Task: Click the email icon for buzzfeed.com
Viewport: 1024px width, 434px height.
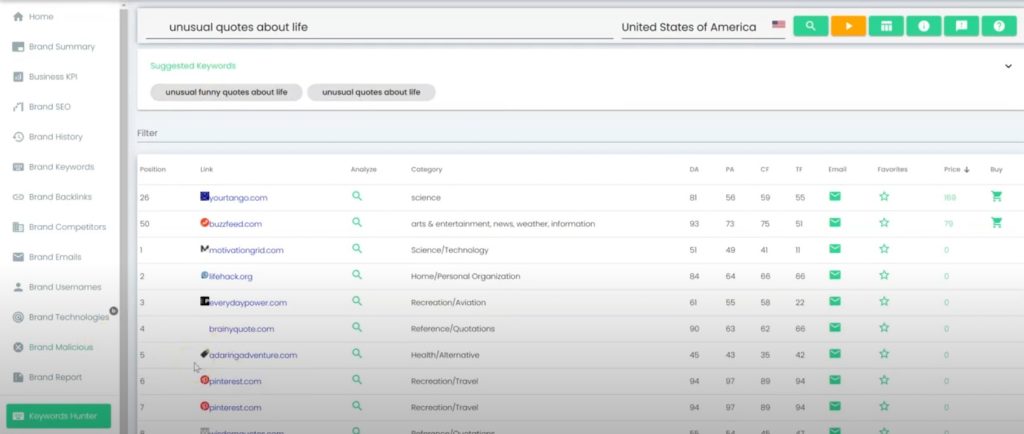Action: point(835,223)
